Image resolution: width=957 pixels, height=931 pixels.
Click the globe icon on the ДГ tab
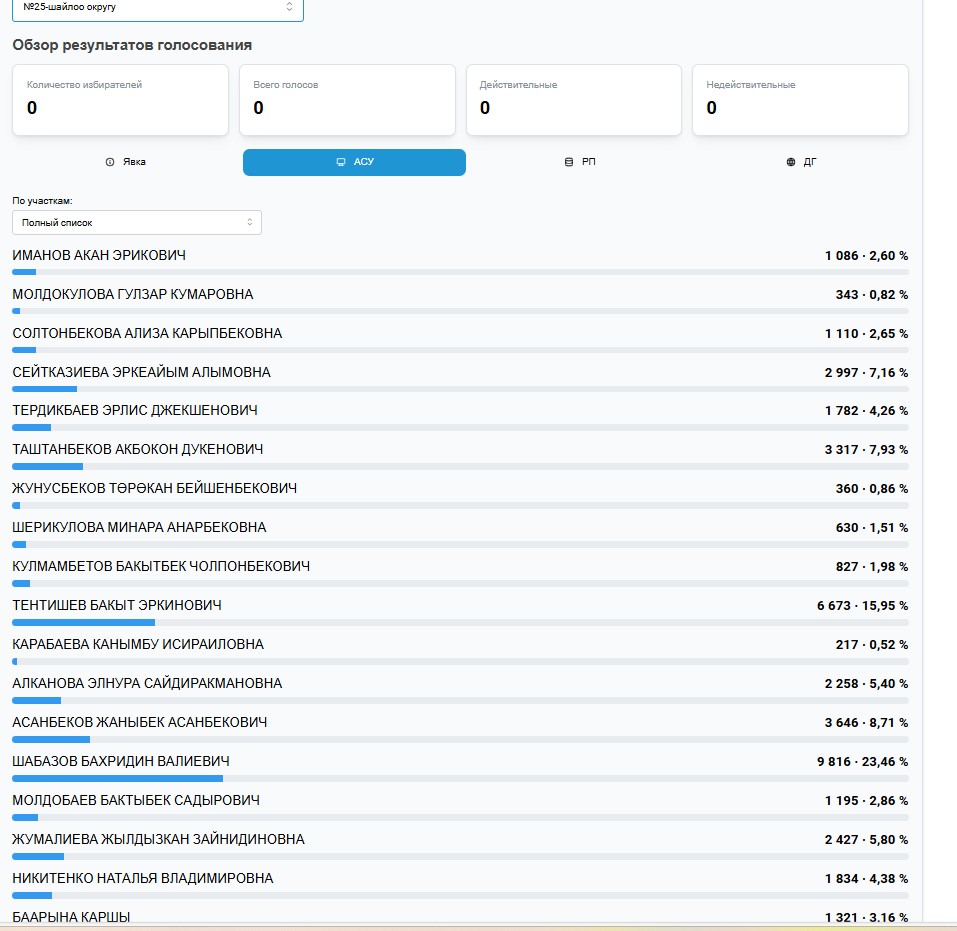[x=791, y=162]
